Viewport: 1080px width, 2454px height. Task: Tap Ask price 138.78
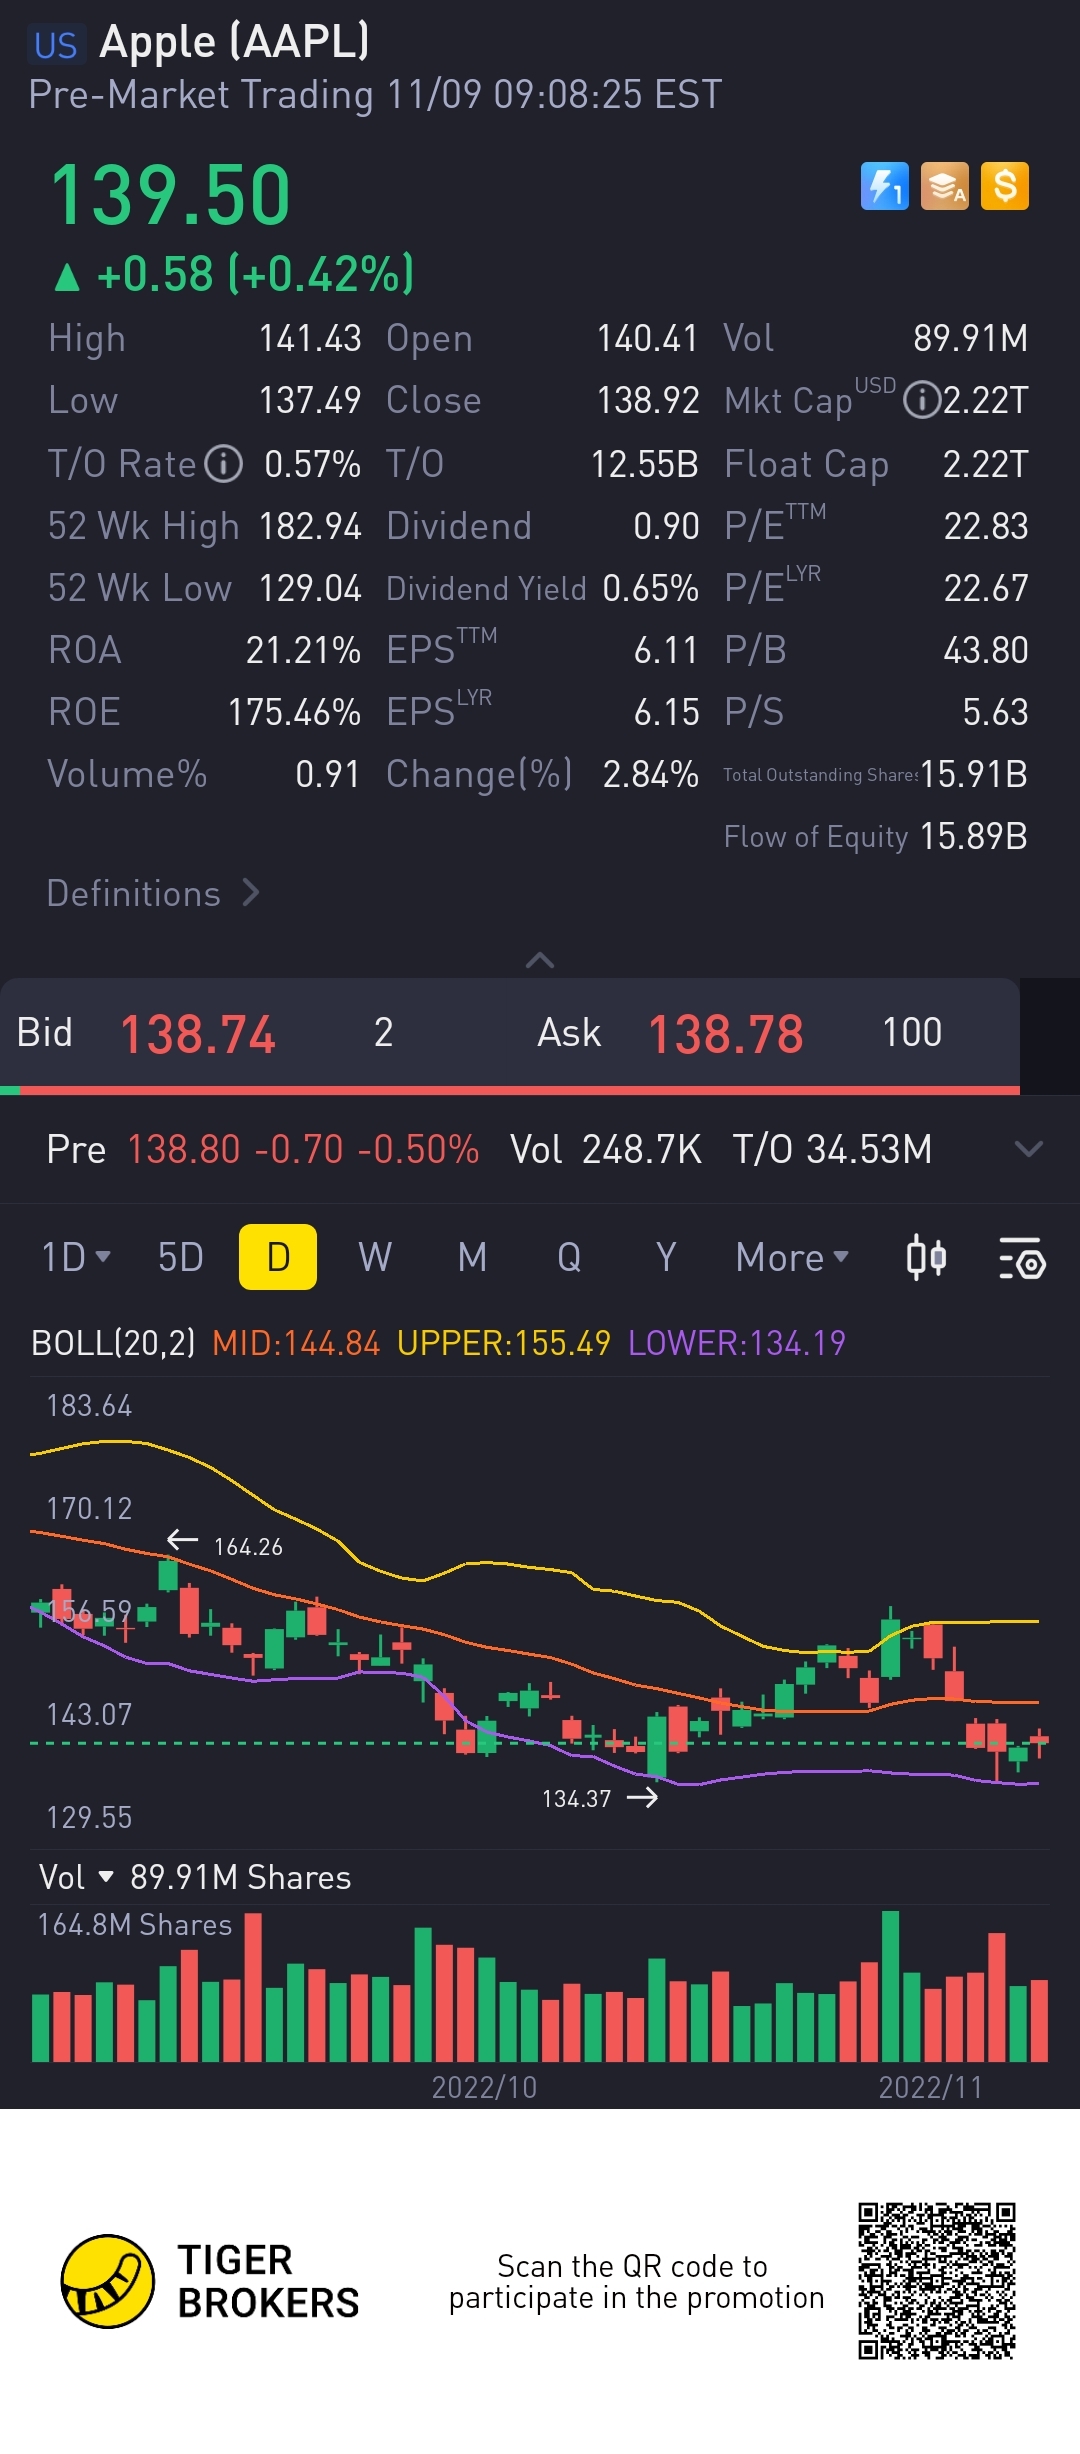726,1034
